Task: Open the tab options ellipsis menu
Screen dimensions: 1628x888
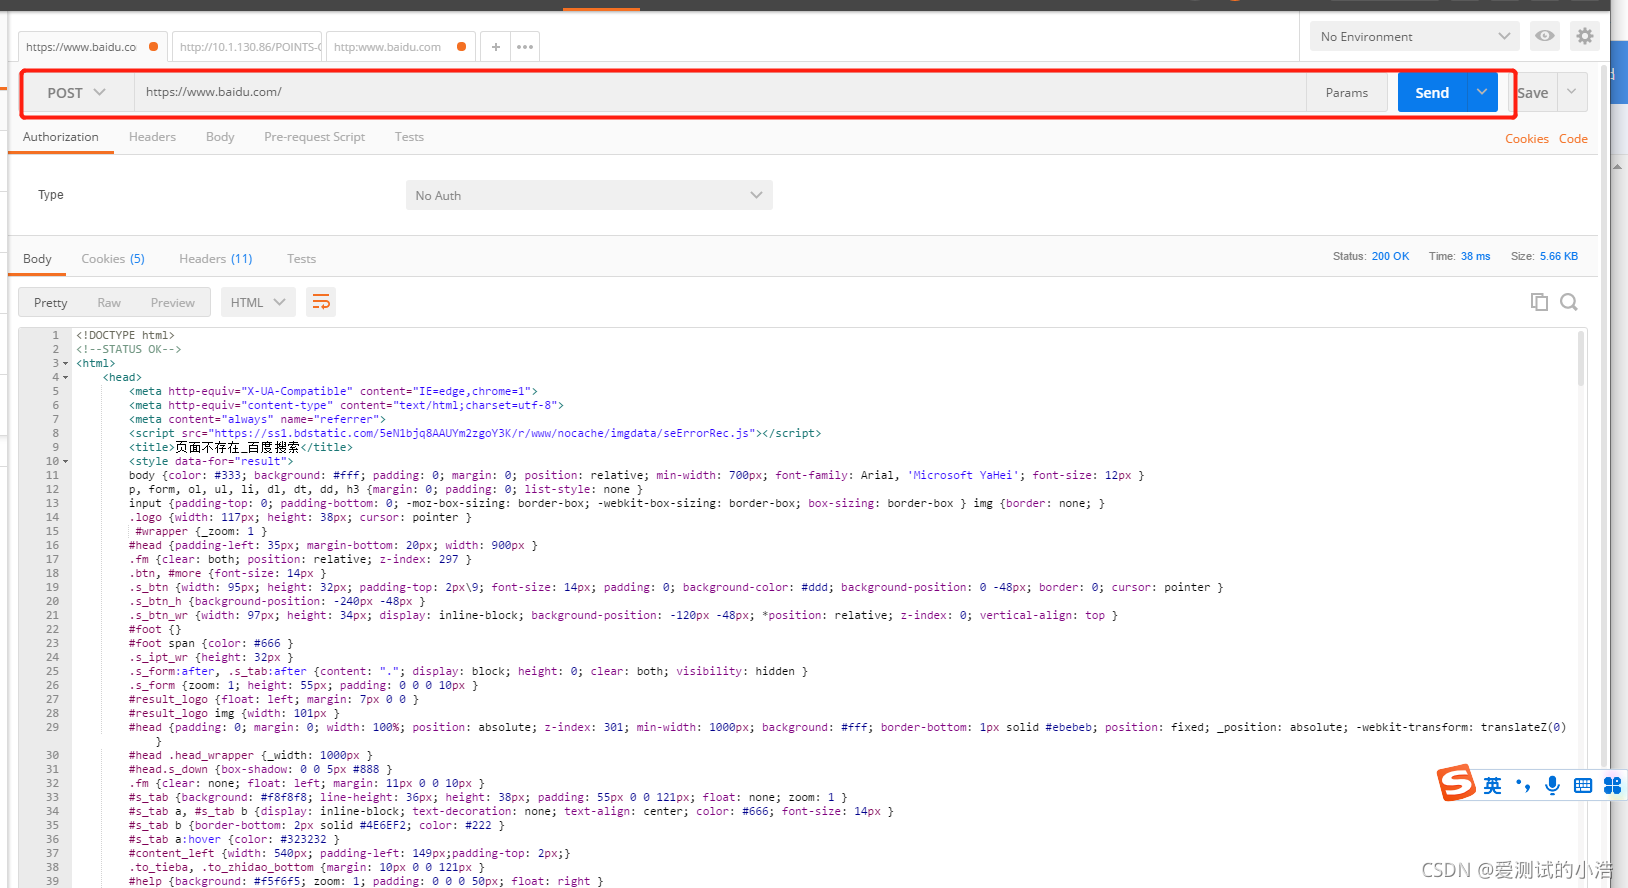Action: point(525,47)
